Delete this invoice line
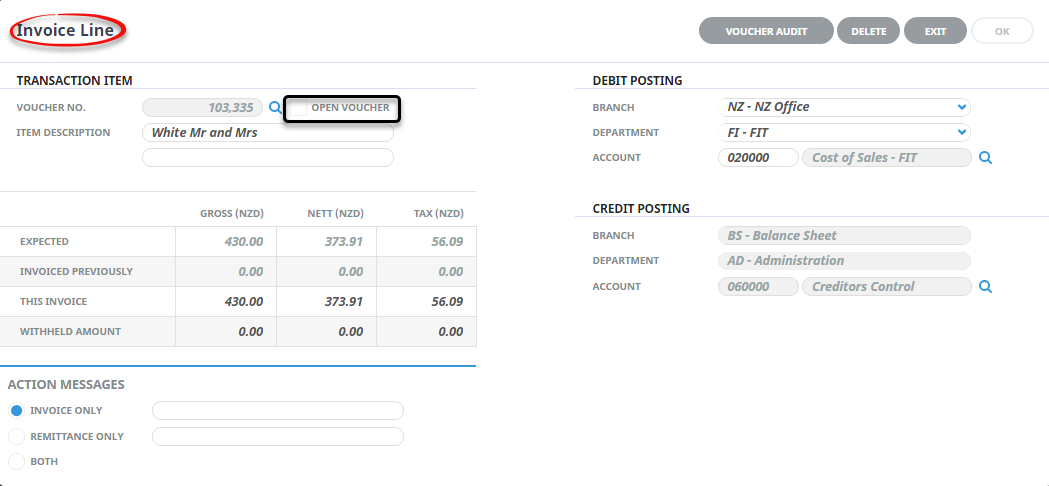The width and height of the screenshot is (1049, 486). point(868,31)
